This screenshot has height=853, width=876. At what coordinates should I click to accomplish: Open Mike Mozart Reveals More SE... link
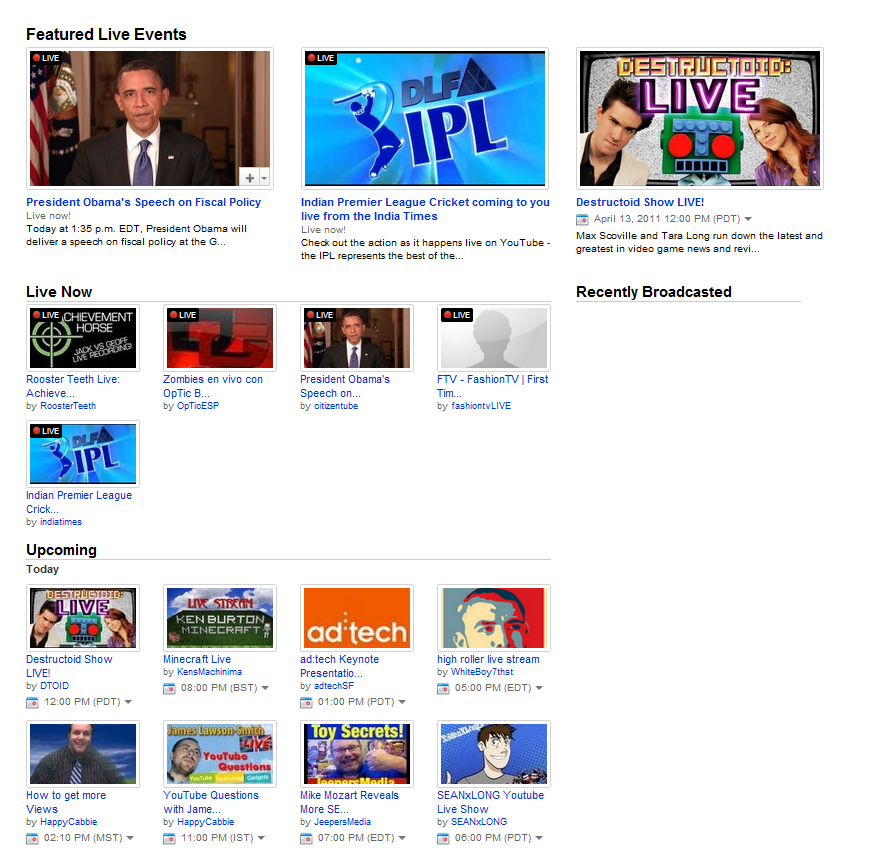click(x=349, y=802)
